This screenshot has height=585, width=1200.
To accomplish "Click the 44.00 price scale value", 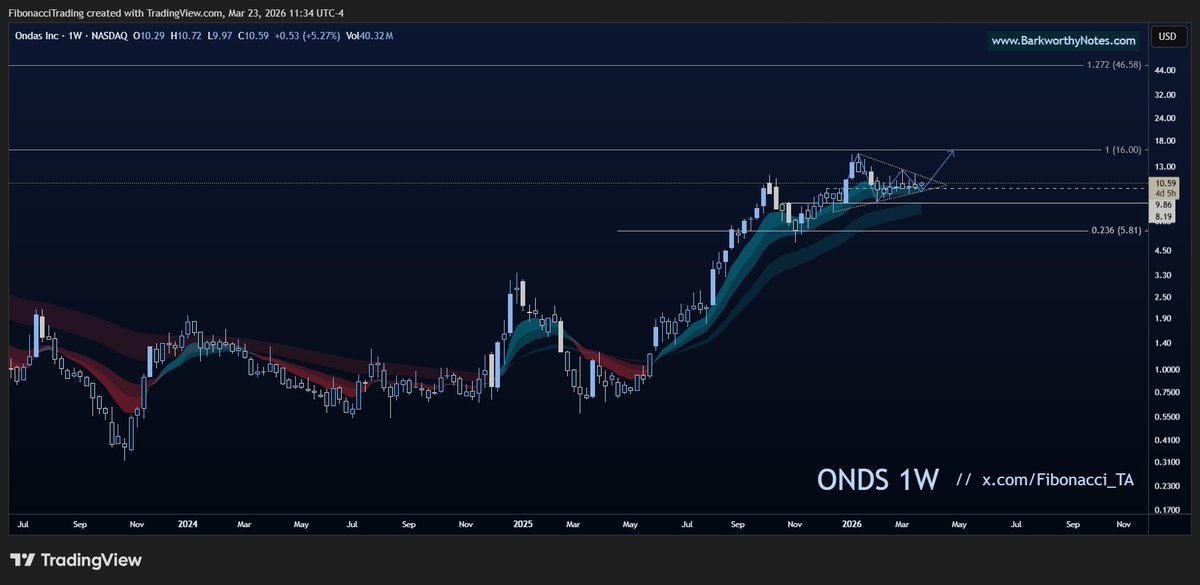I will point(1165,70).
